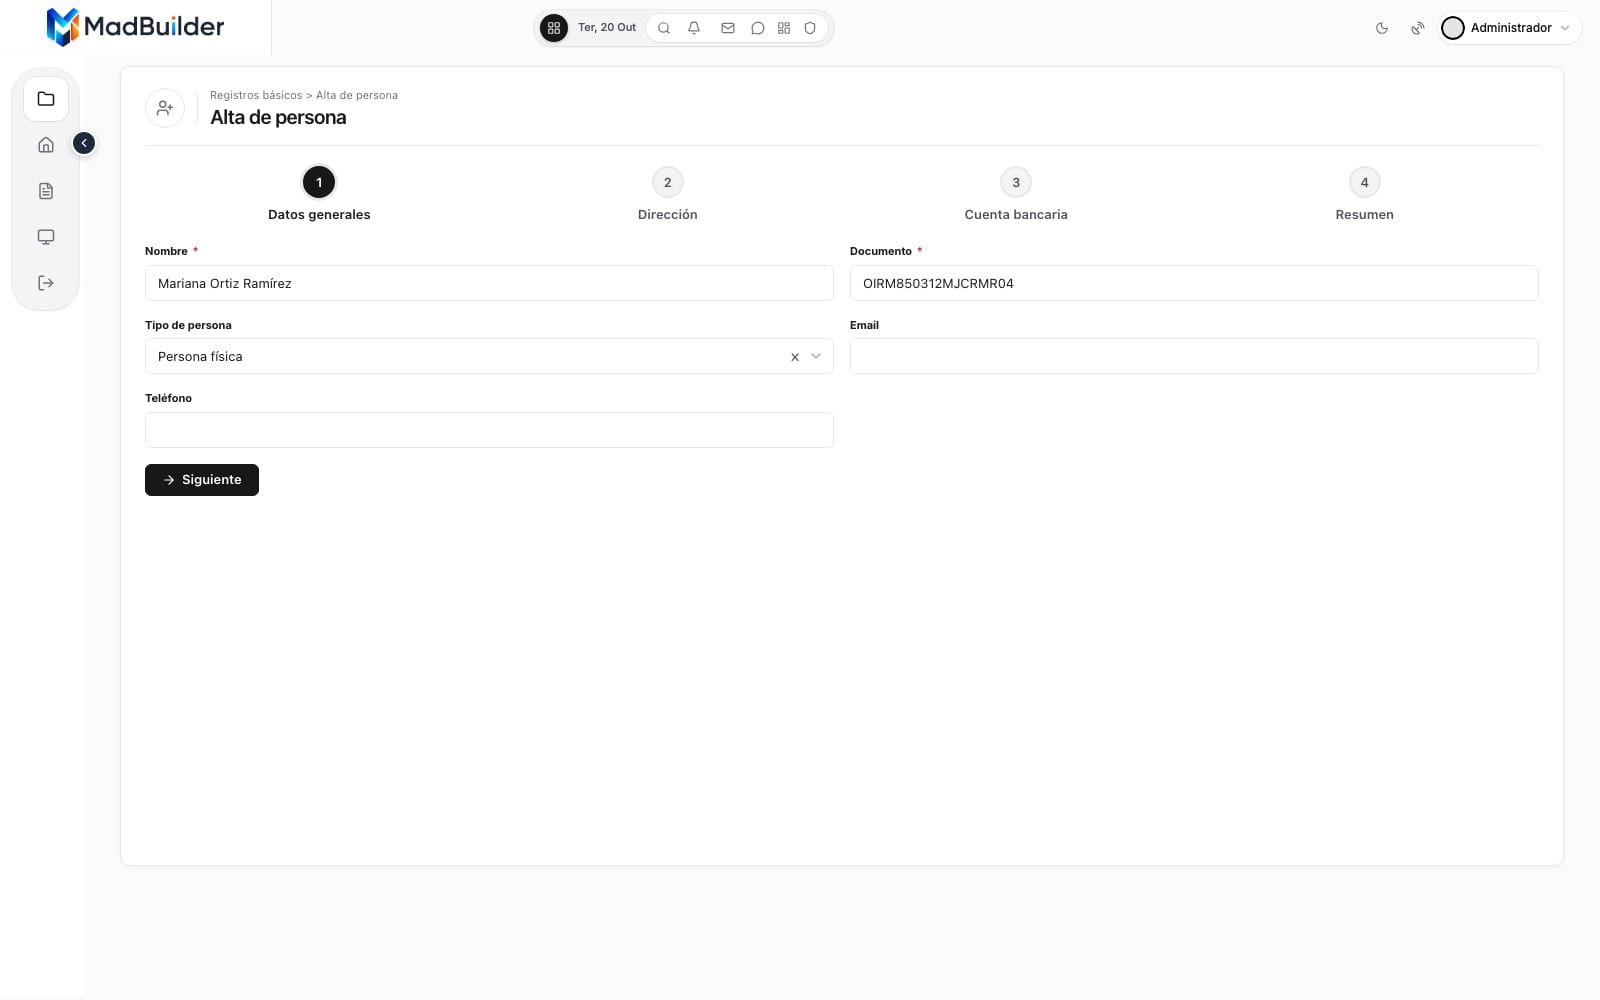Go to step 3 Cuenta bancaria
1600x1000 pixels.
click(x=1016, y=194)
